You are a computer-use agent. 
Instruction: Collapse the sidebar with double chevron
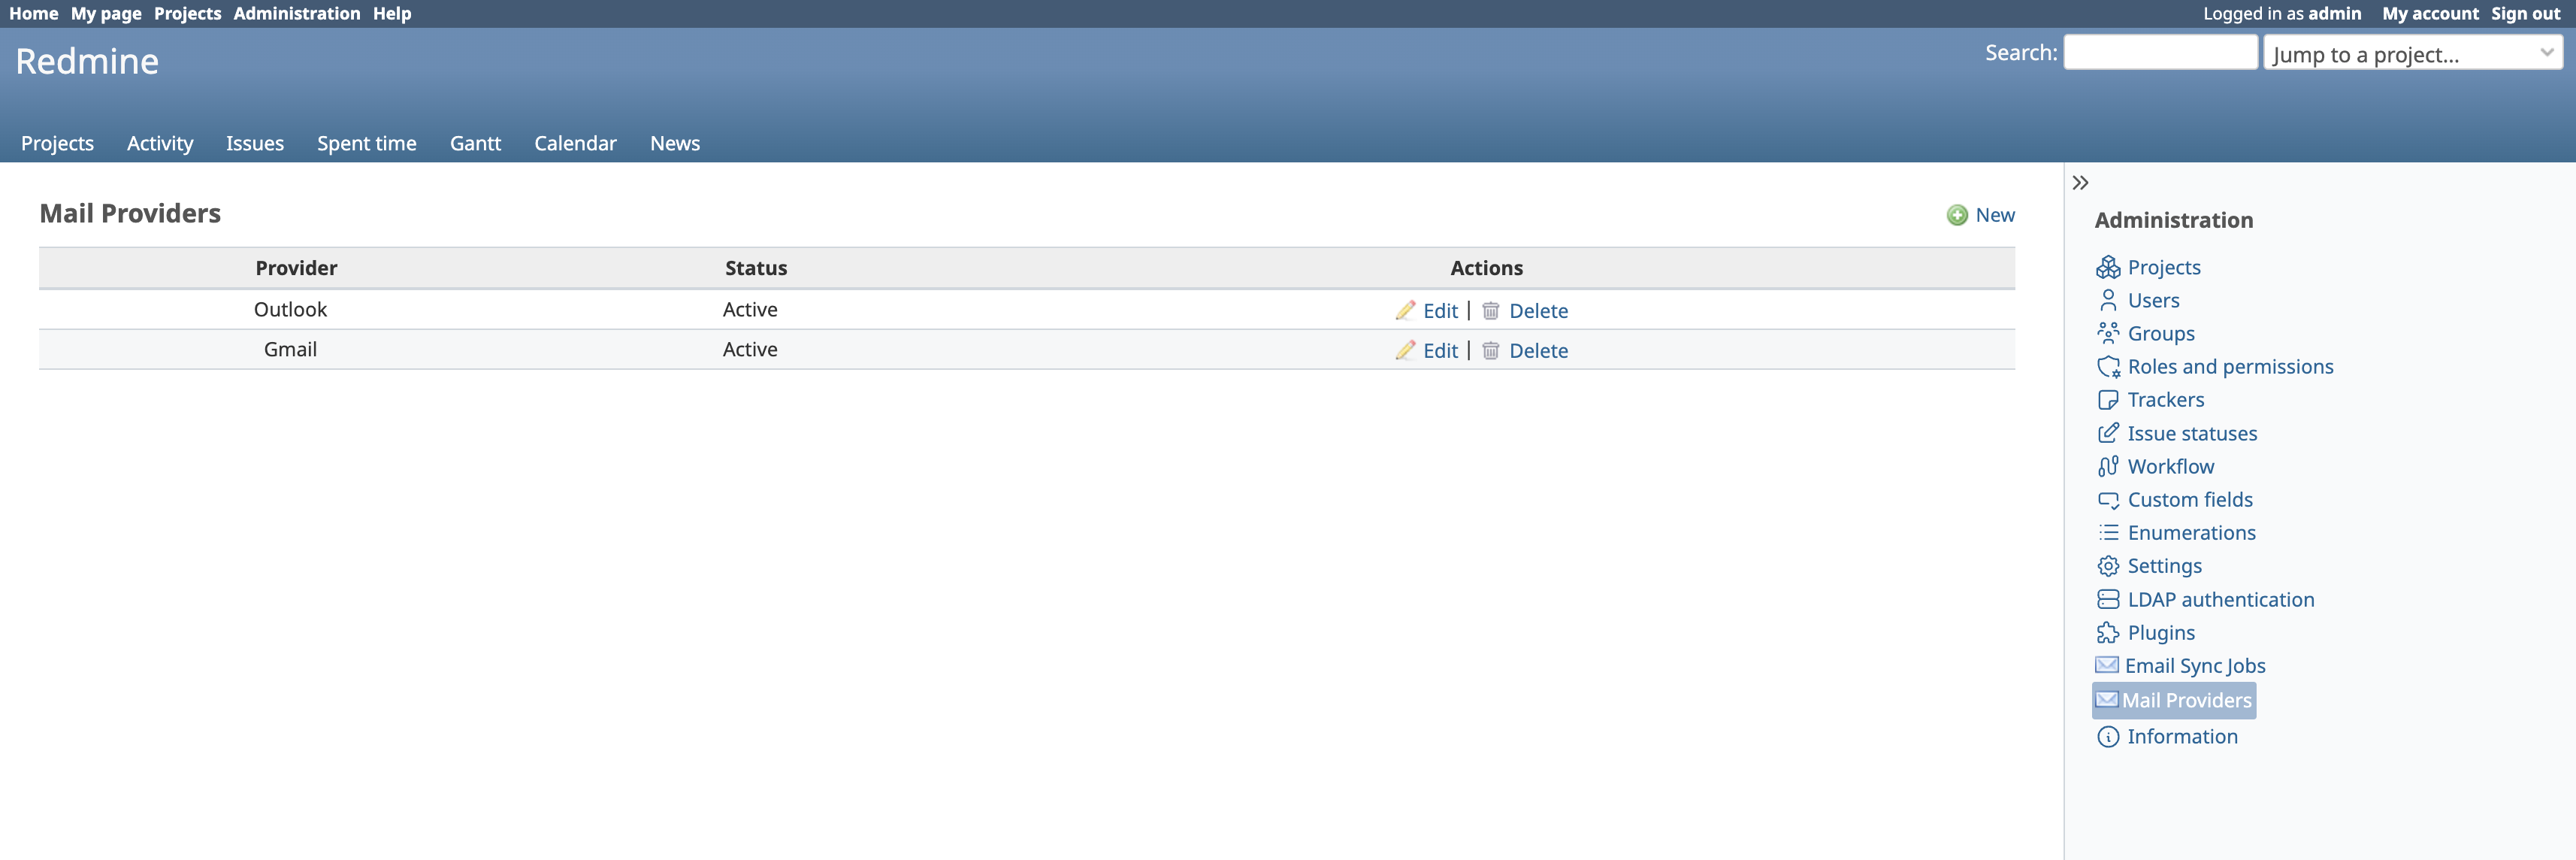click(2080, 183)
